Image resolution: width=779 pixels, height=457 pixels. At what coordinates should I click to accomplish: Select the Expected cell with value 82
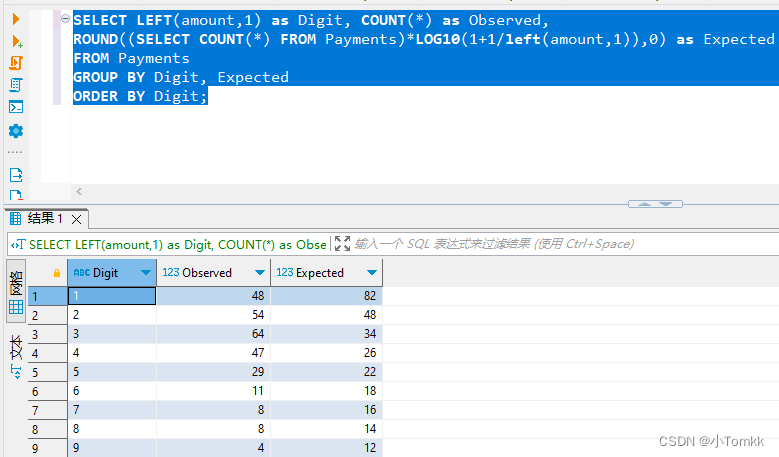tap(326, 296)
